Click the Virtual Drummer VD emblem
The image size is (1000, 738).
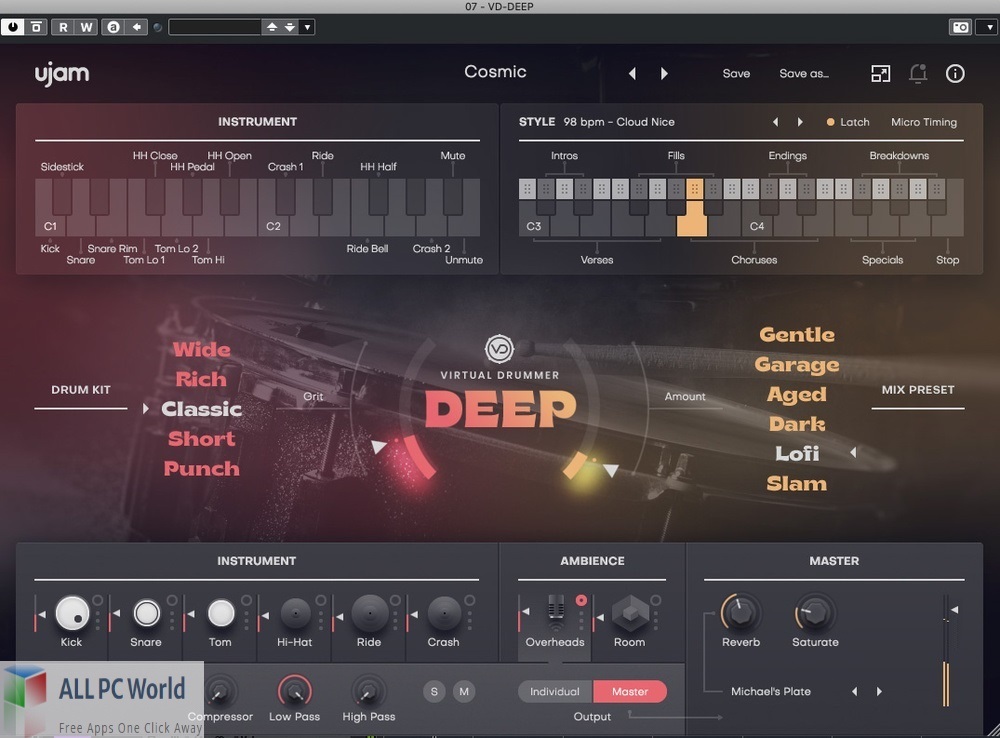tap(499, 349)
